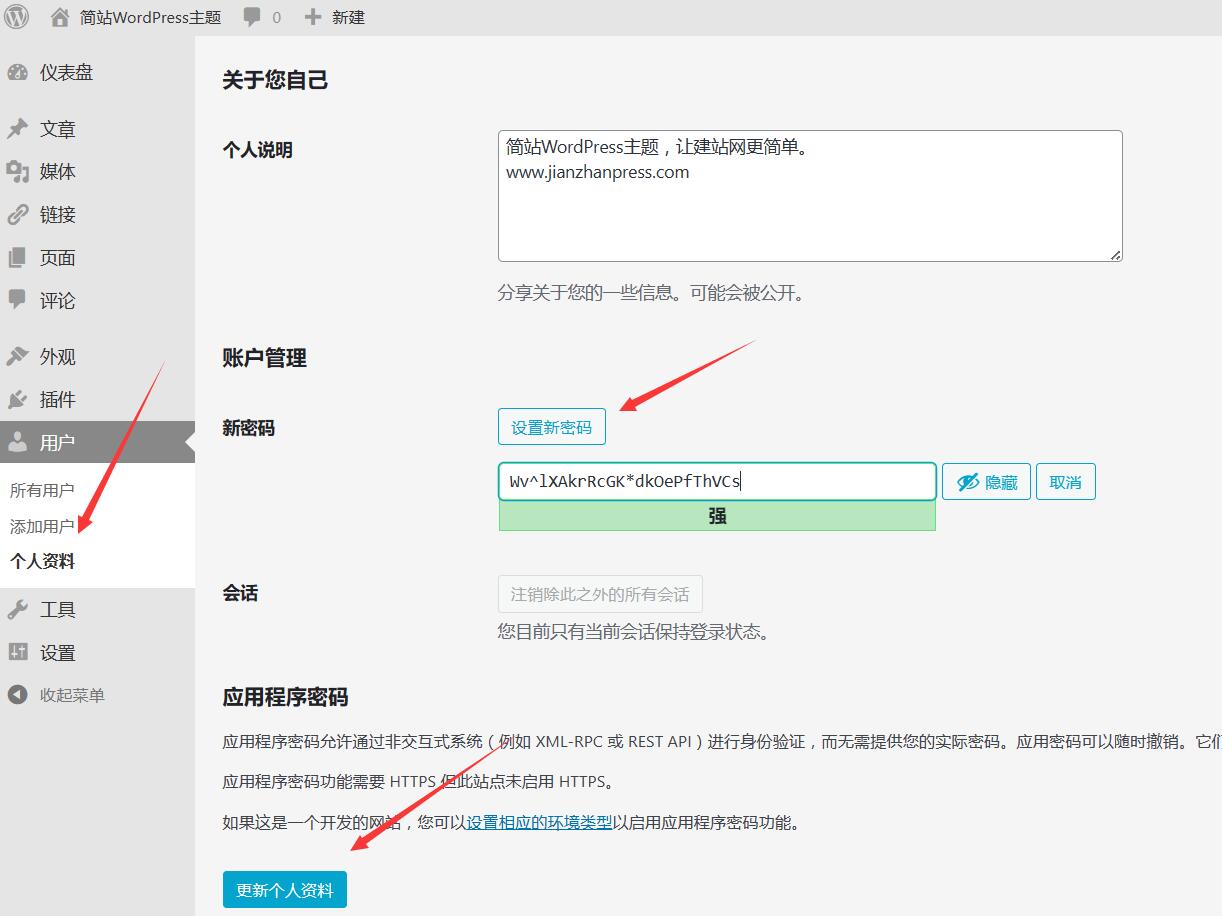Expand the Appearance menu
The height and width of the screenshot is (916, 1222).
pos(57,357)
